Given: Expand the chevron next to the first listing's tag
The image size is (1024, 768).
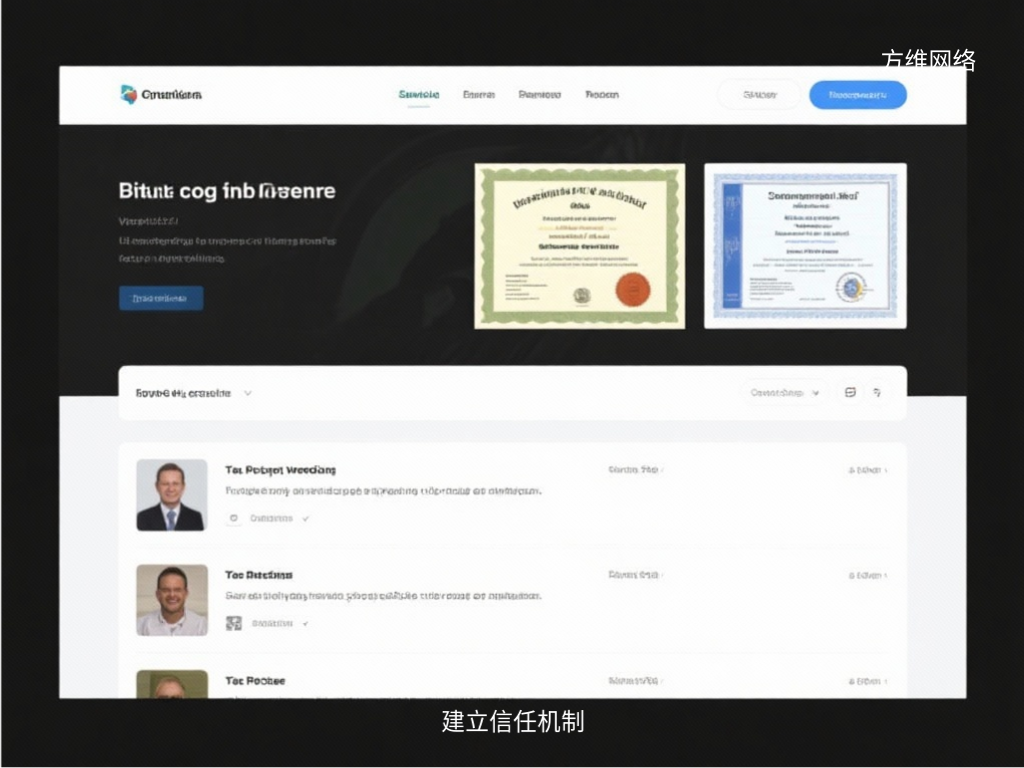Looking at the screenshot, I should pos(306,519).
